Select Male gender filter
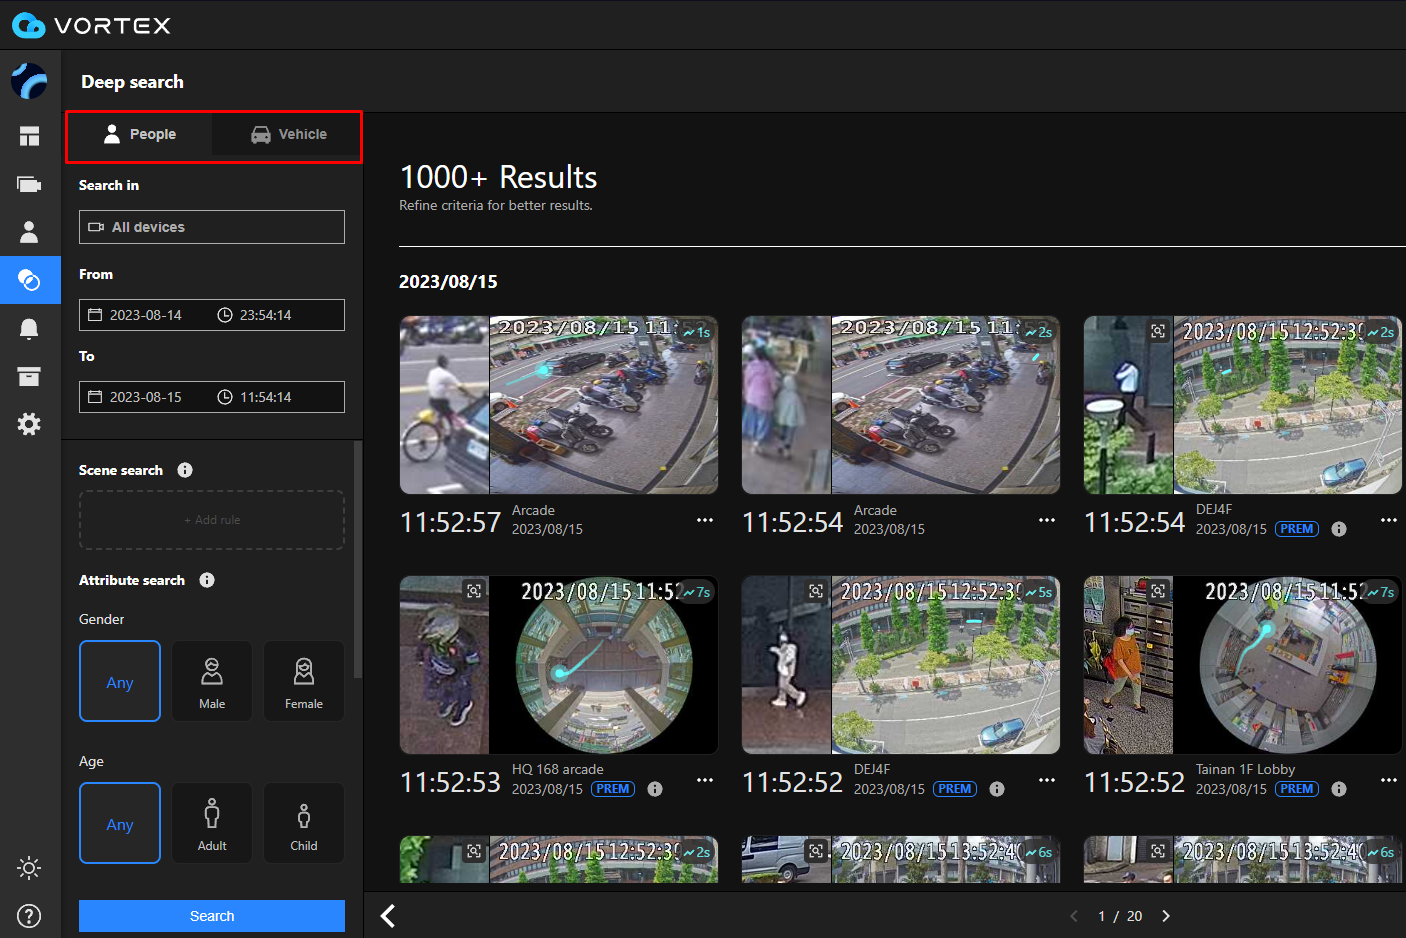 tap(212, 681)
